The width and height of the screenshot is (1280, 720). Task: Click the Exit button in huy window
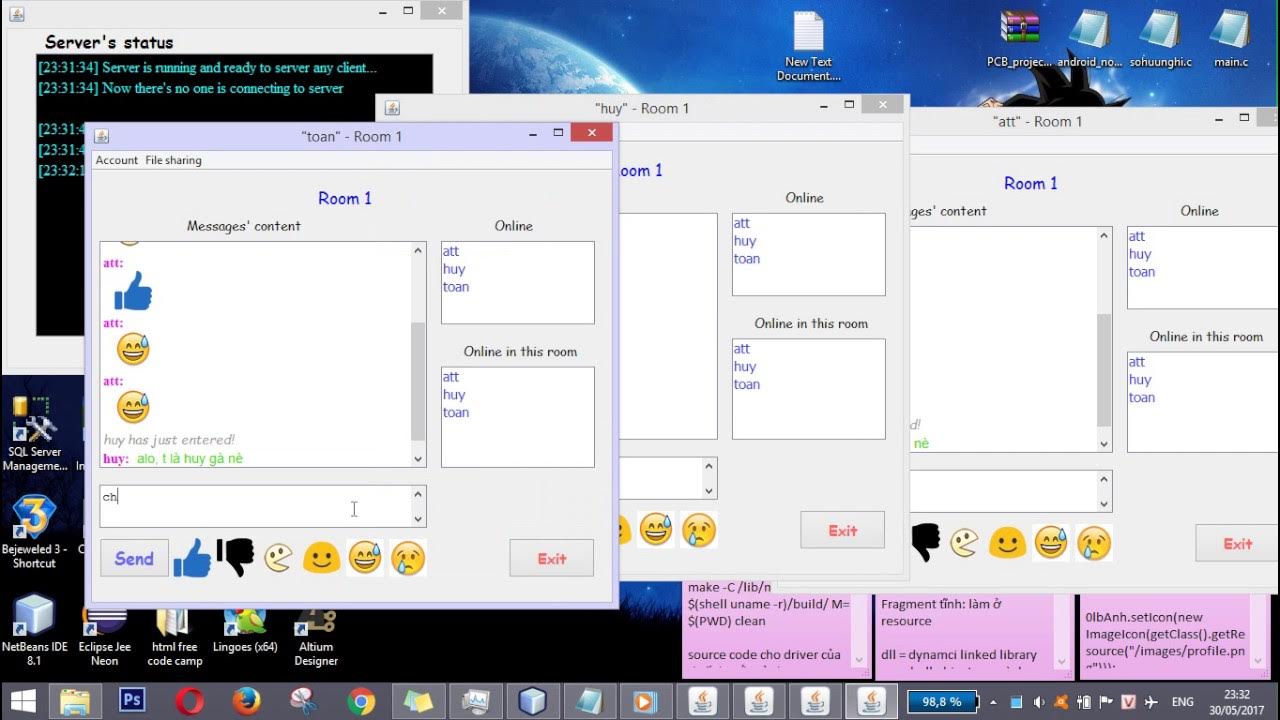coord(843,530)
